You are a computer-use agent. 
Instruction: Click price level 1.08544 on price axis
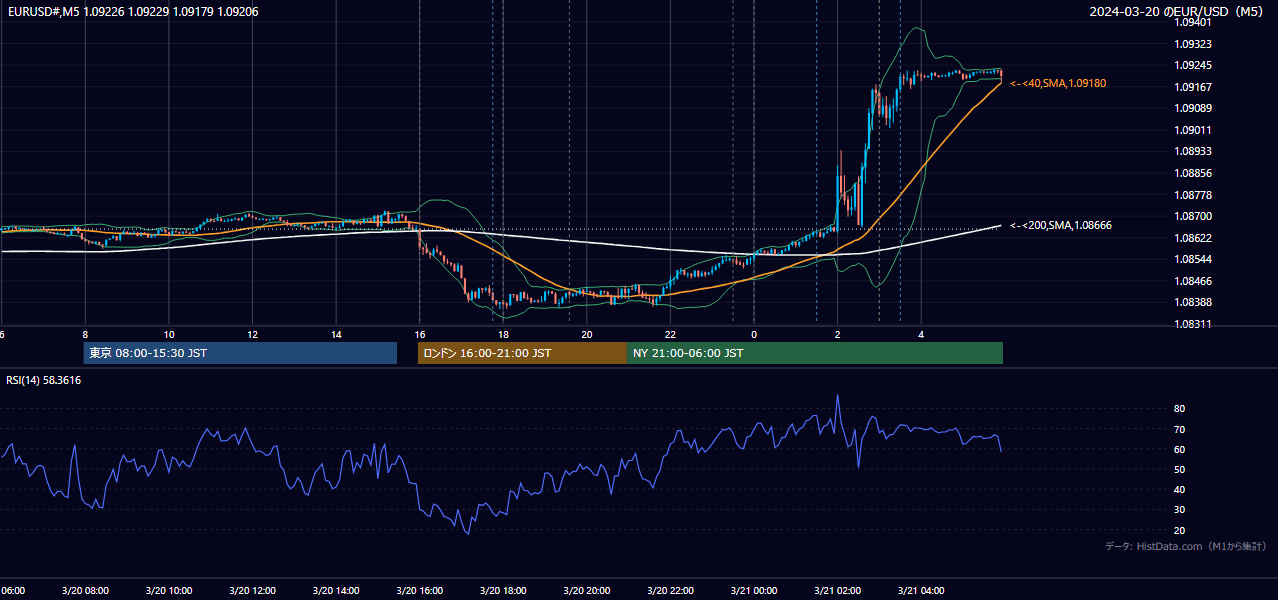pyautogui.click(x=1193, y=259)
